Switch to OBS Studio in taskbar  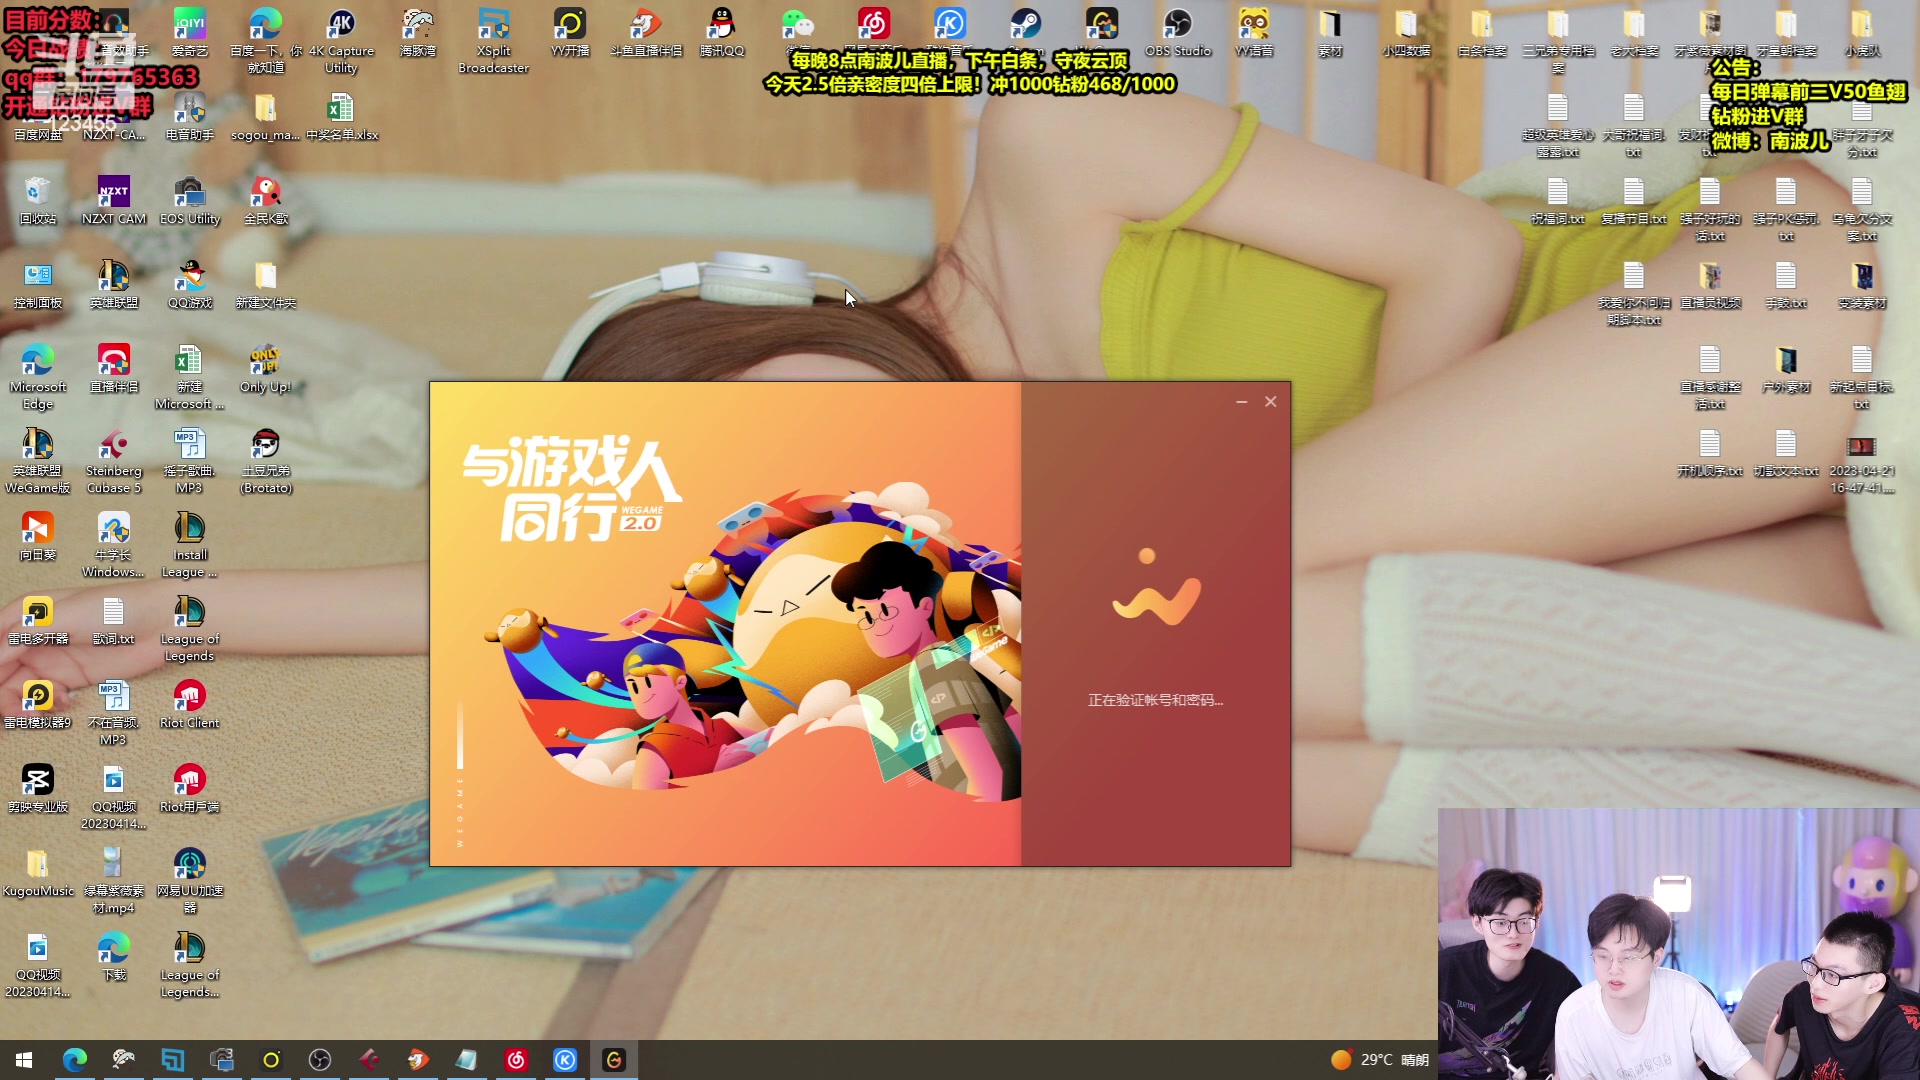coord(320,1059)
